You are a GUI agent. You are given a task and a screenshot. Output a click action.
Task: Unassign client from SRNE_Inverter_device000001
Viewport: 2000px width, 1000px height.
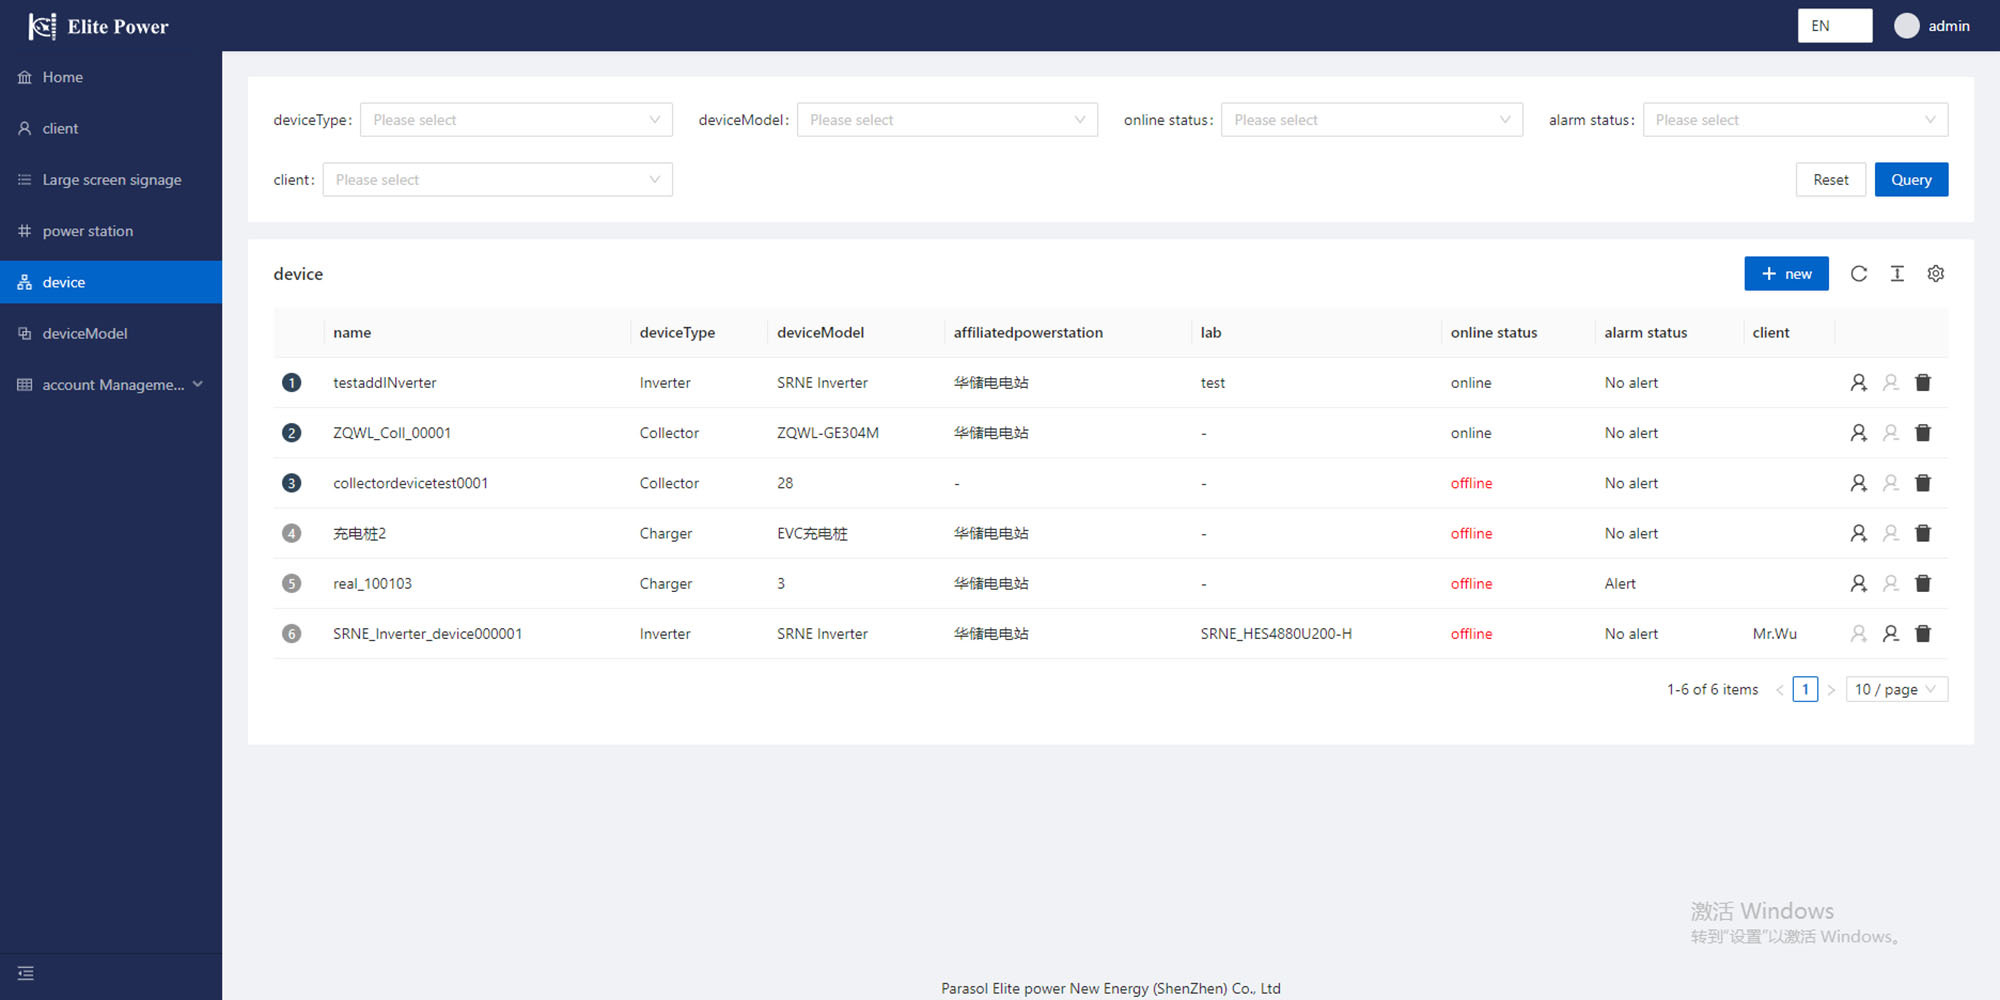click(1890, 634)
